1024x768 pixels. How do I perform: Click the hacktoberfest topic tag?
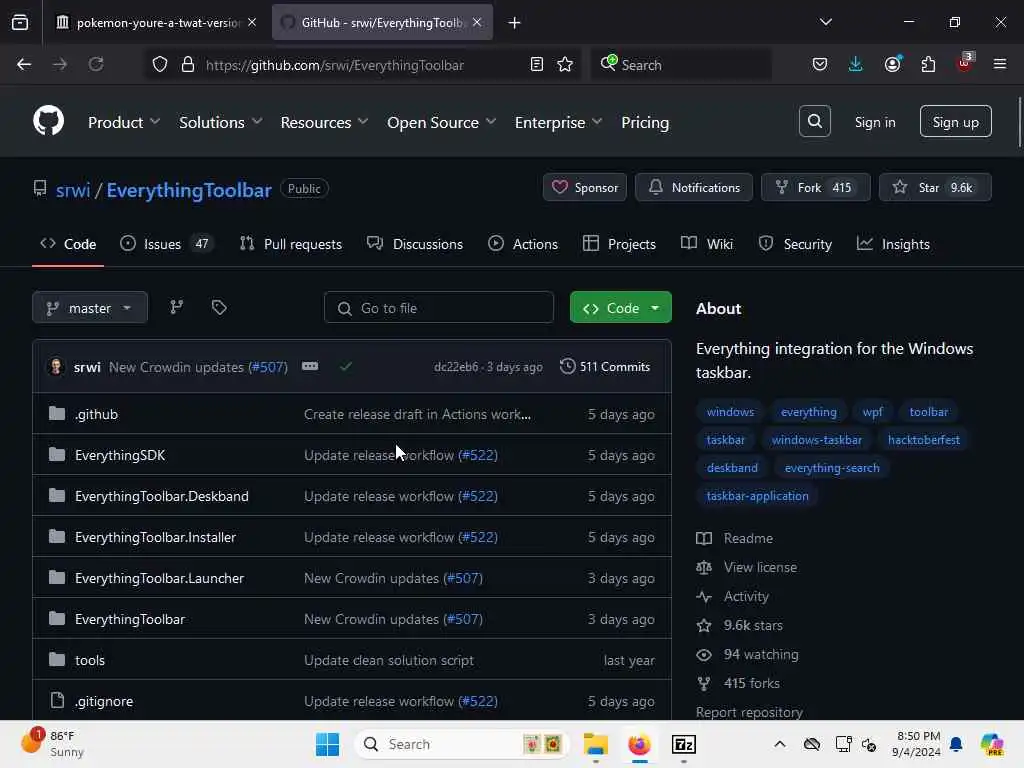click(x=923, y=440)
